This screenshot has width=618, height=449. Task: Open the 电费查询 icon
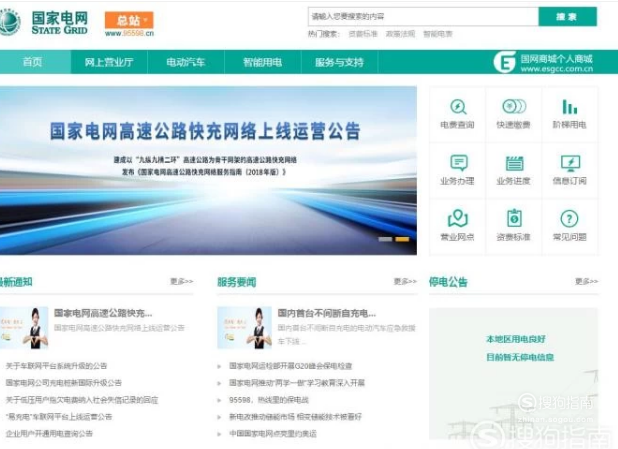[458, 107]
